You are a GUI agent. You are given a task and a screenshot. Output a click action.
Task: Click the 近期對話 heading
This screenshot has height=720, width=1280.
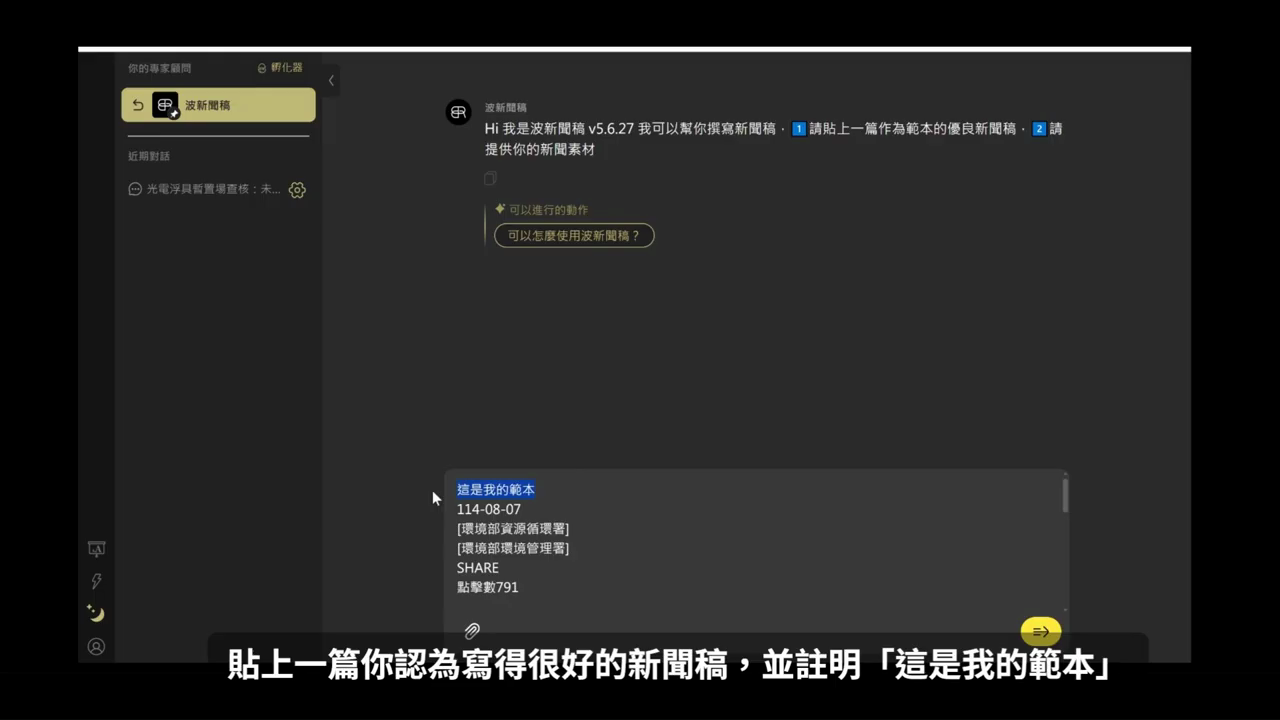148,156
